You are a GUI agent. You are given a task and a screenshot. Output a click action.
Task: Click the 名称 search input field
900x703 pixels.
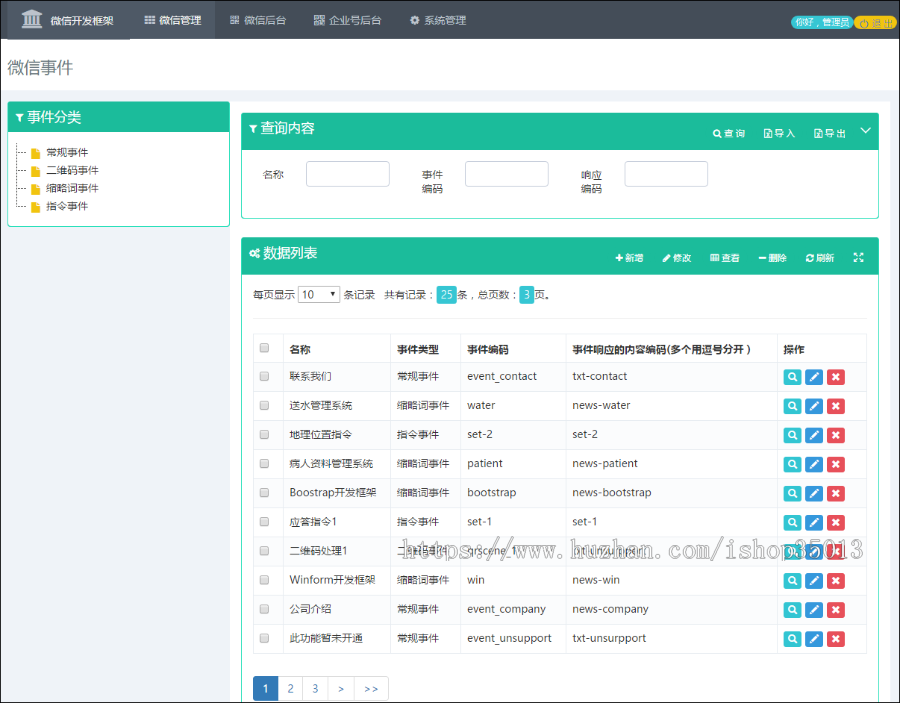point(348,173)
